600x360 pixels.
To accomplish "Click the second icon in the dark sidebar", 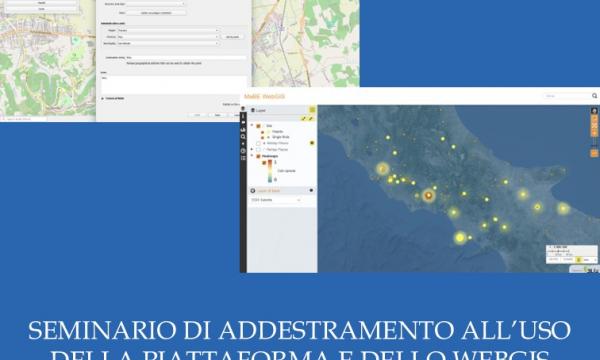I will pyautogui.click(x=243, y=123).
